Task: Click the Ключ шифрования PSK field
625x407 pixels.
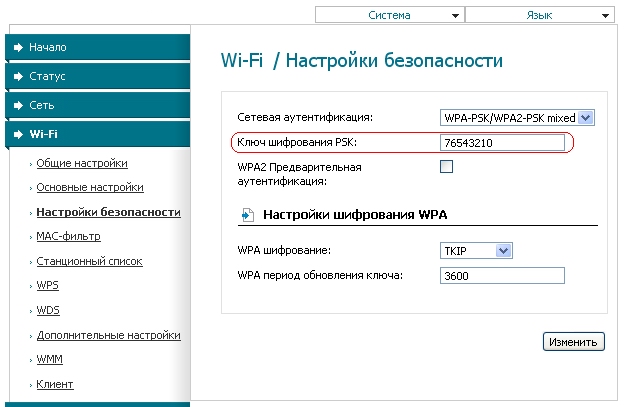Action: [503, 144]
